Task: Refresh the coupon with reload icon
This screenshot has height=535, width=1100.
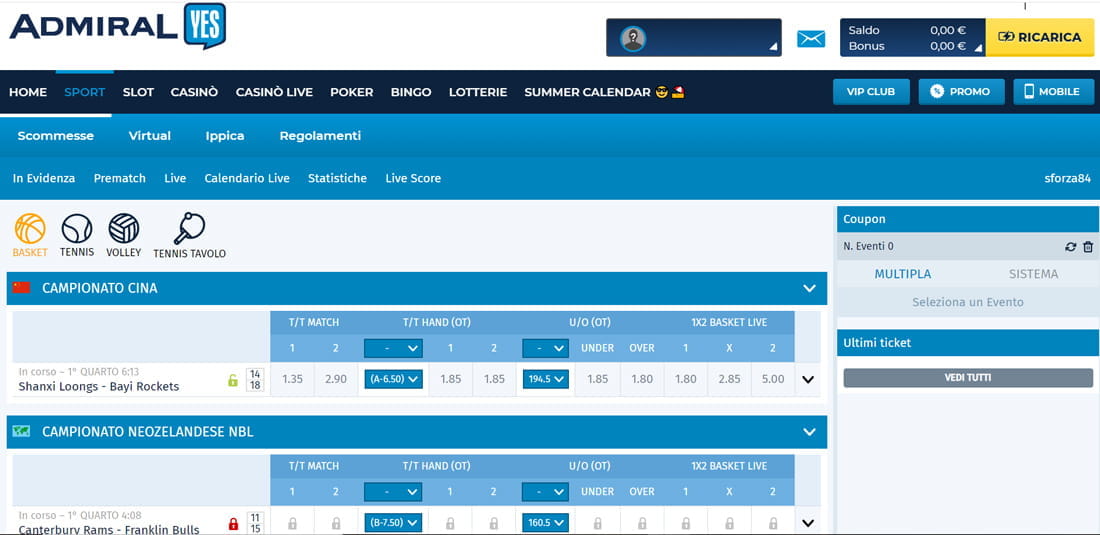Action: [1071, 247]
